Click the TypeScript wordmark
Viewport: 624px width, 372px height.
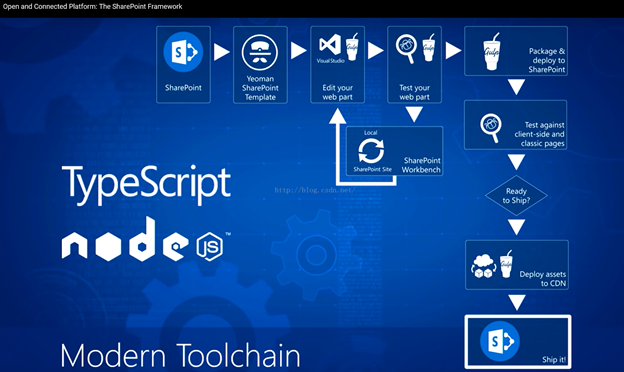click(x=146, y=185)
